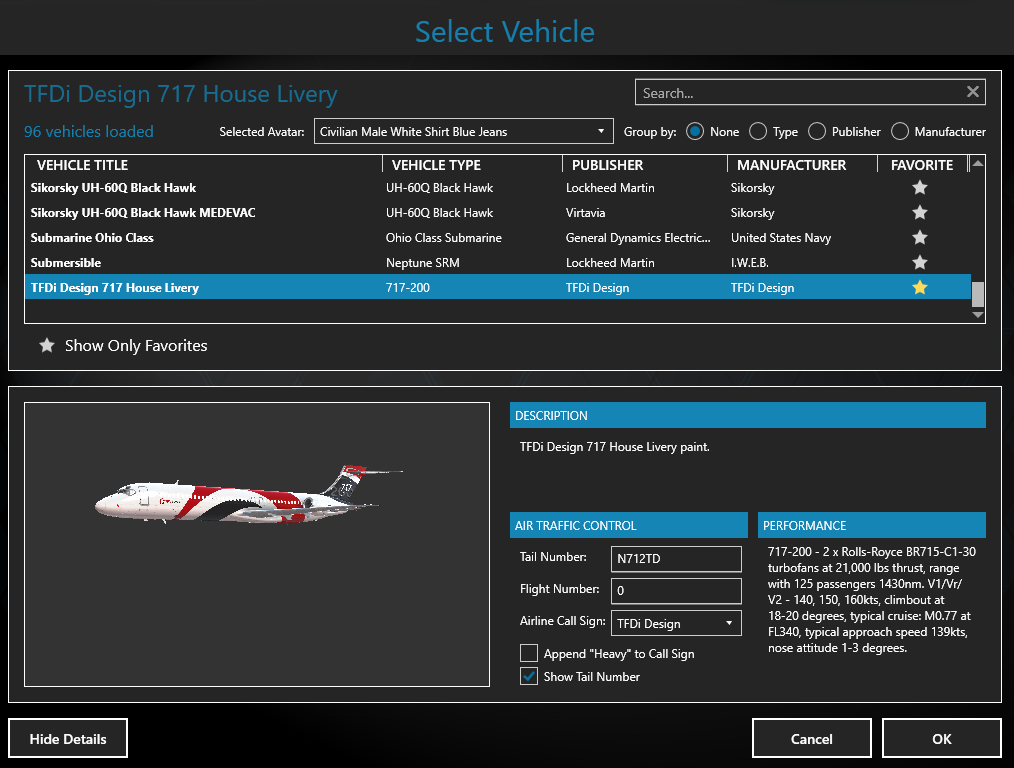Click the United States Navy manufacturer cell
This screenshot has width=1014, height=768.
pyautogui.click(x=781, y=237)
